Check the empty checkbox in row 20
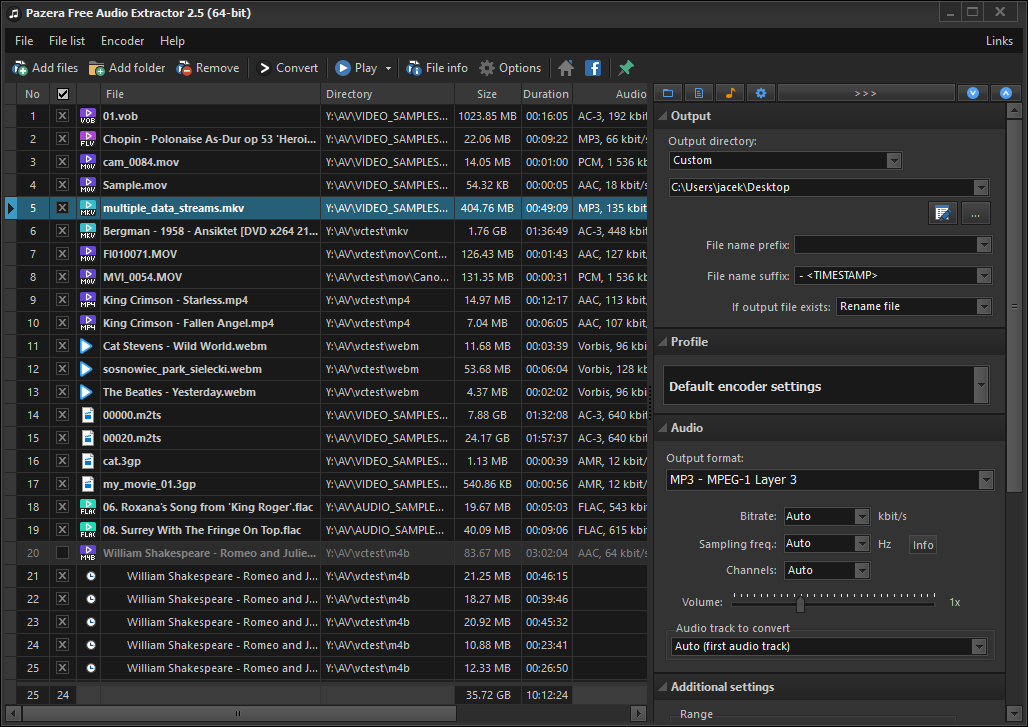 62,553
